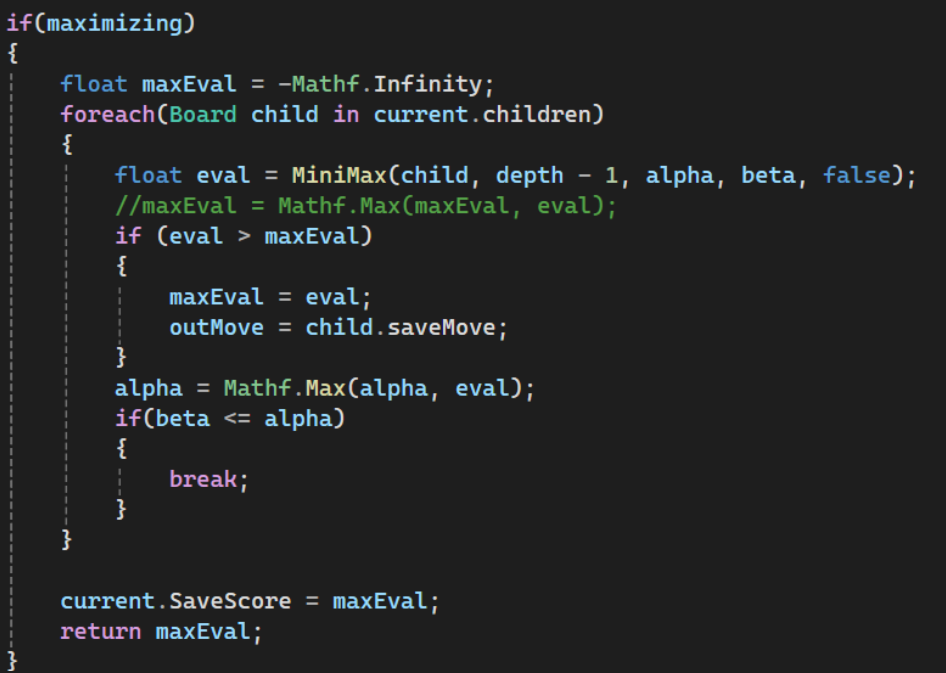Click the Mathf.Infinity constant
The height and width of the screenshot is (673, 946).
tap(387, 84)
